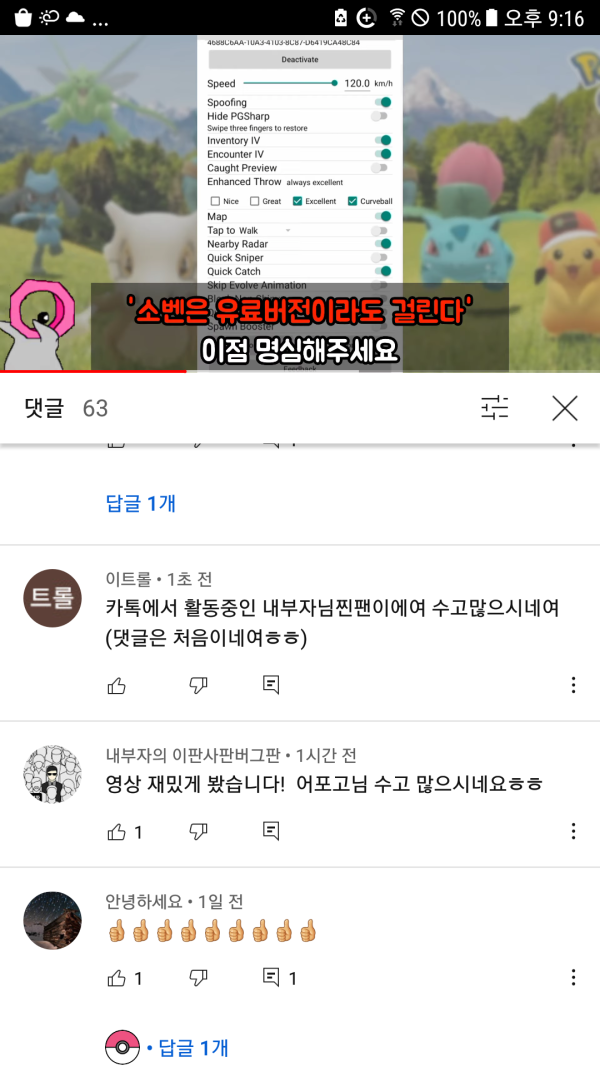Close the comments panel

(x=565, y=408)
